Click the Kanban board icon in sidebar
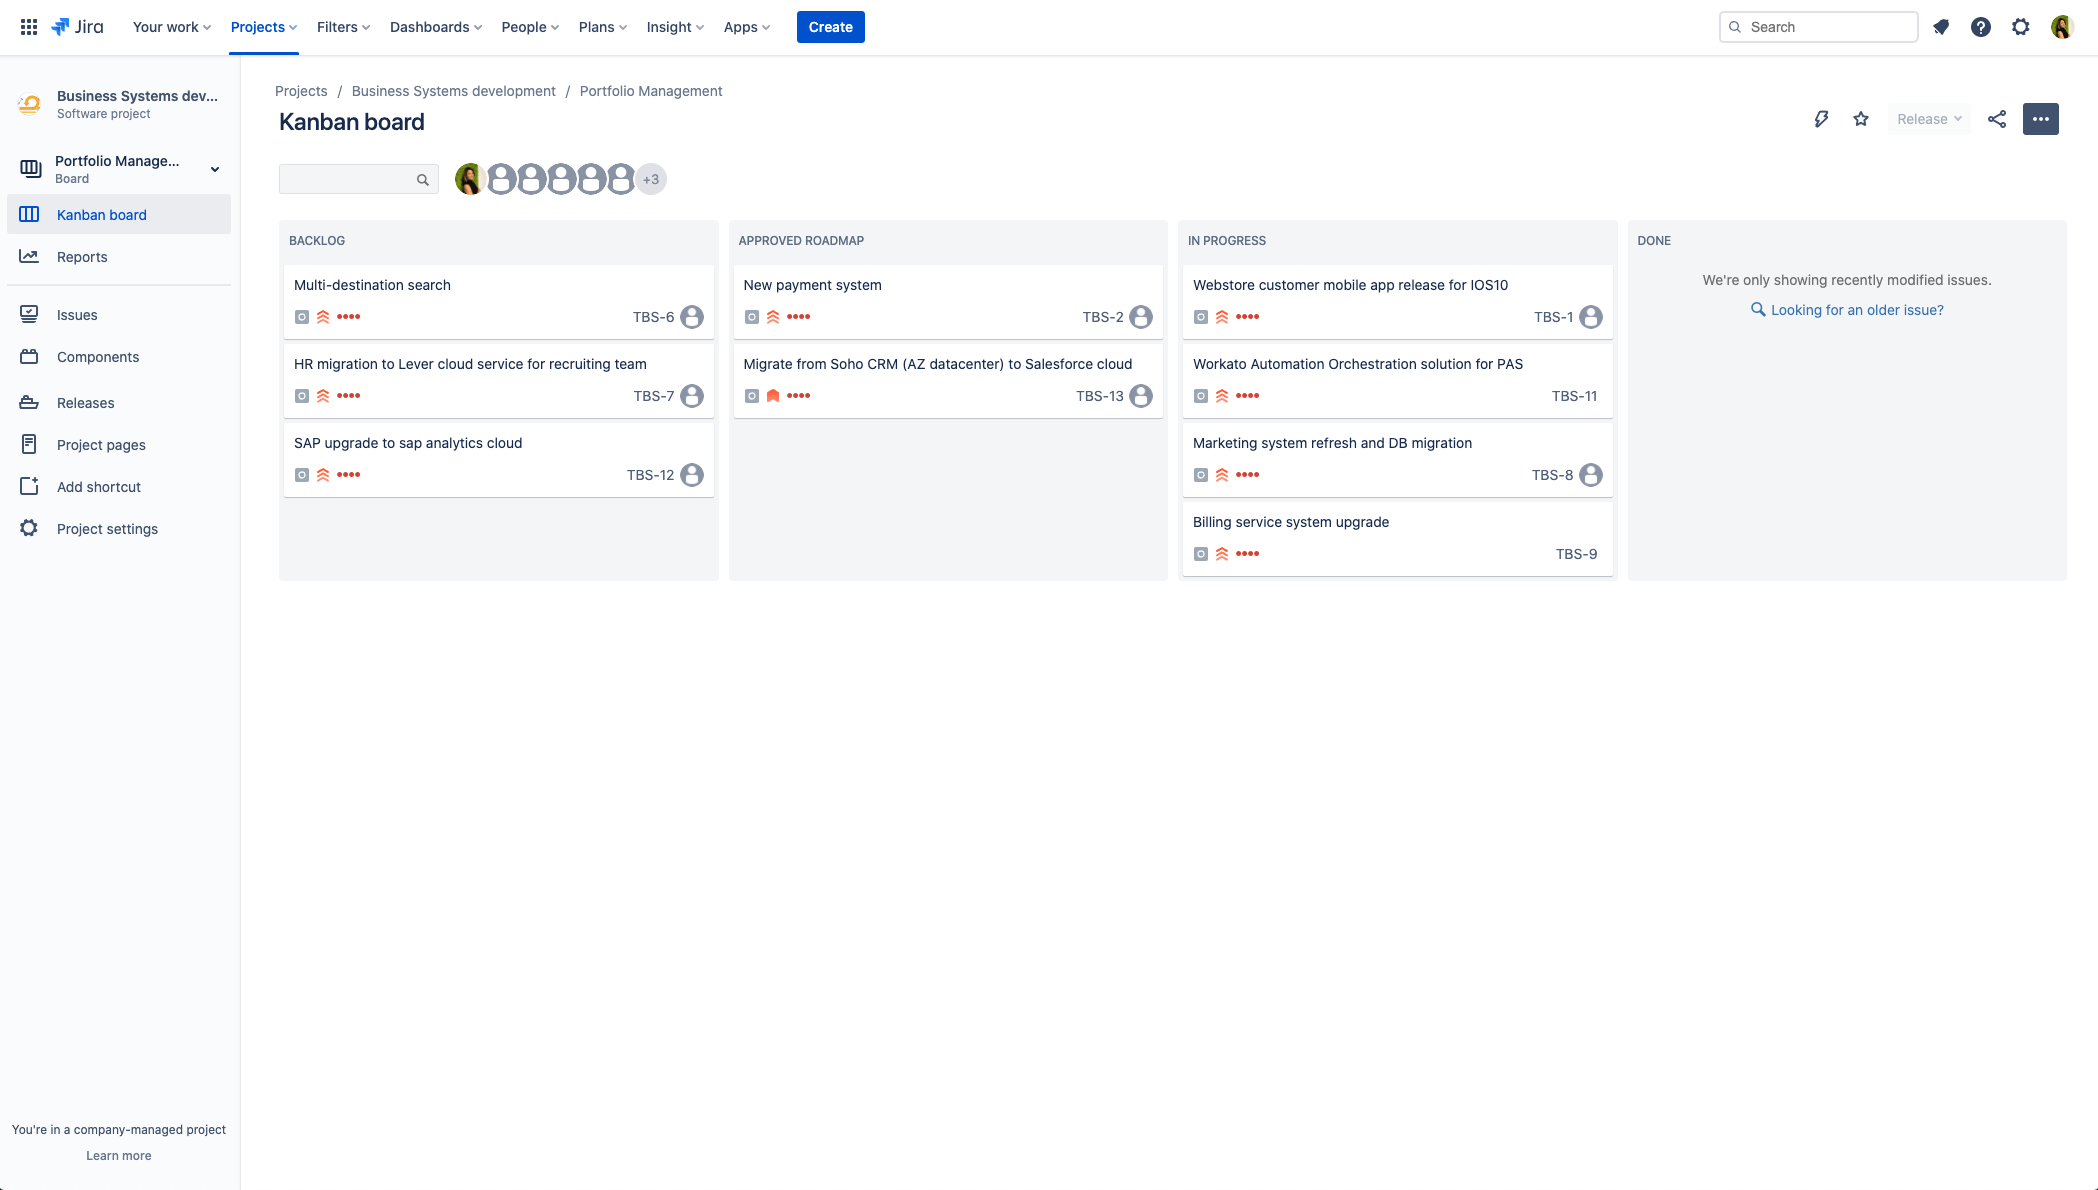Viewport: 2098px width, 1190px height. [29, 215]
